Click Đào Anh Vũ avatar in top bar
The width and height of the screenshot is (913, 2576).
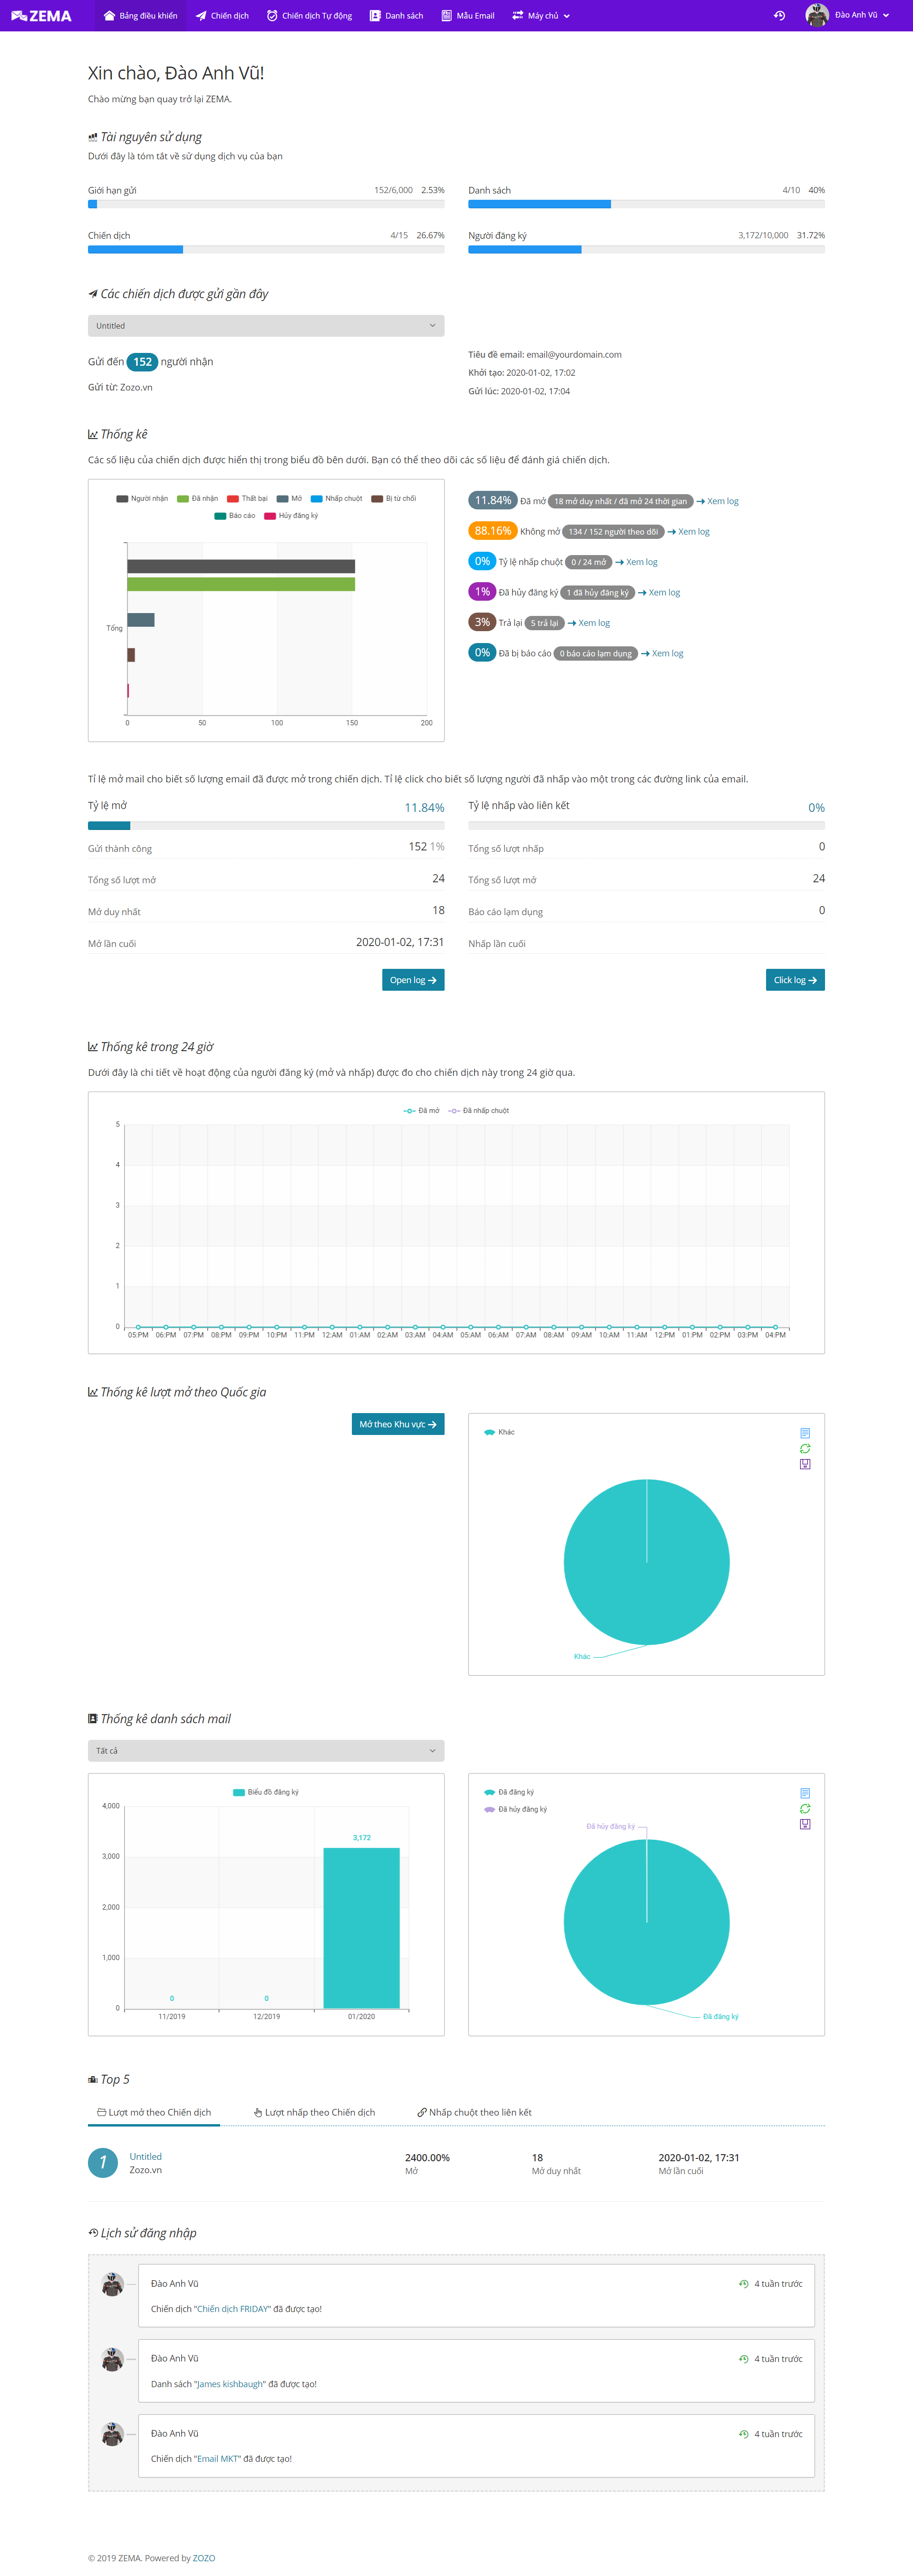pos(817,15)
